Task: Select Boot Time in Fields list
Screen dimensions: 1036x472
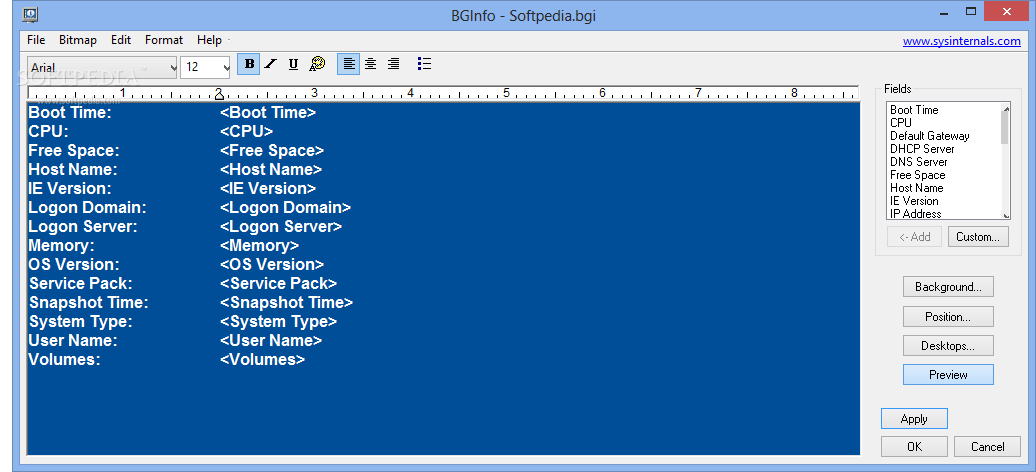Action: click(x=914, y=110)
